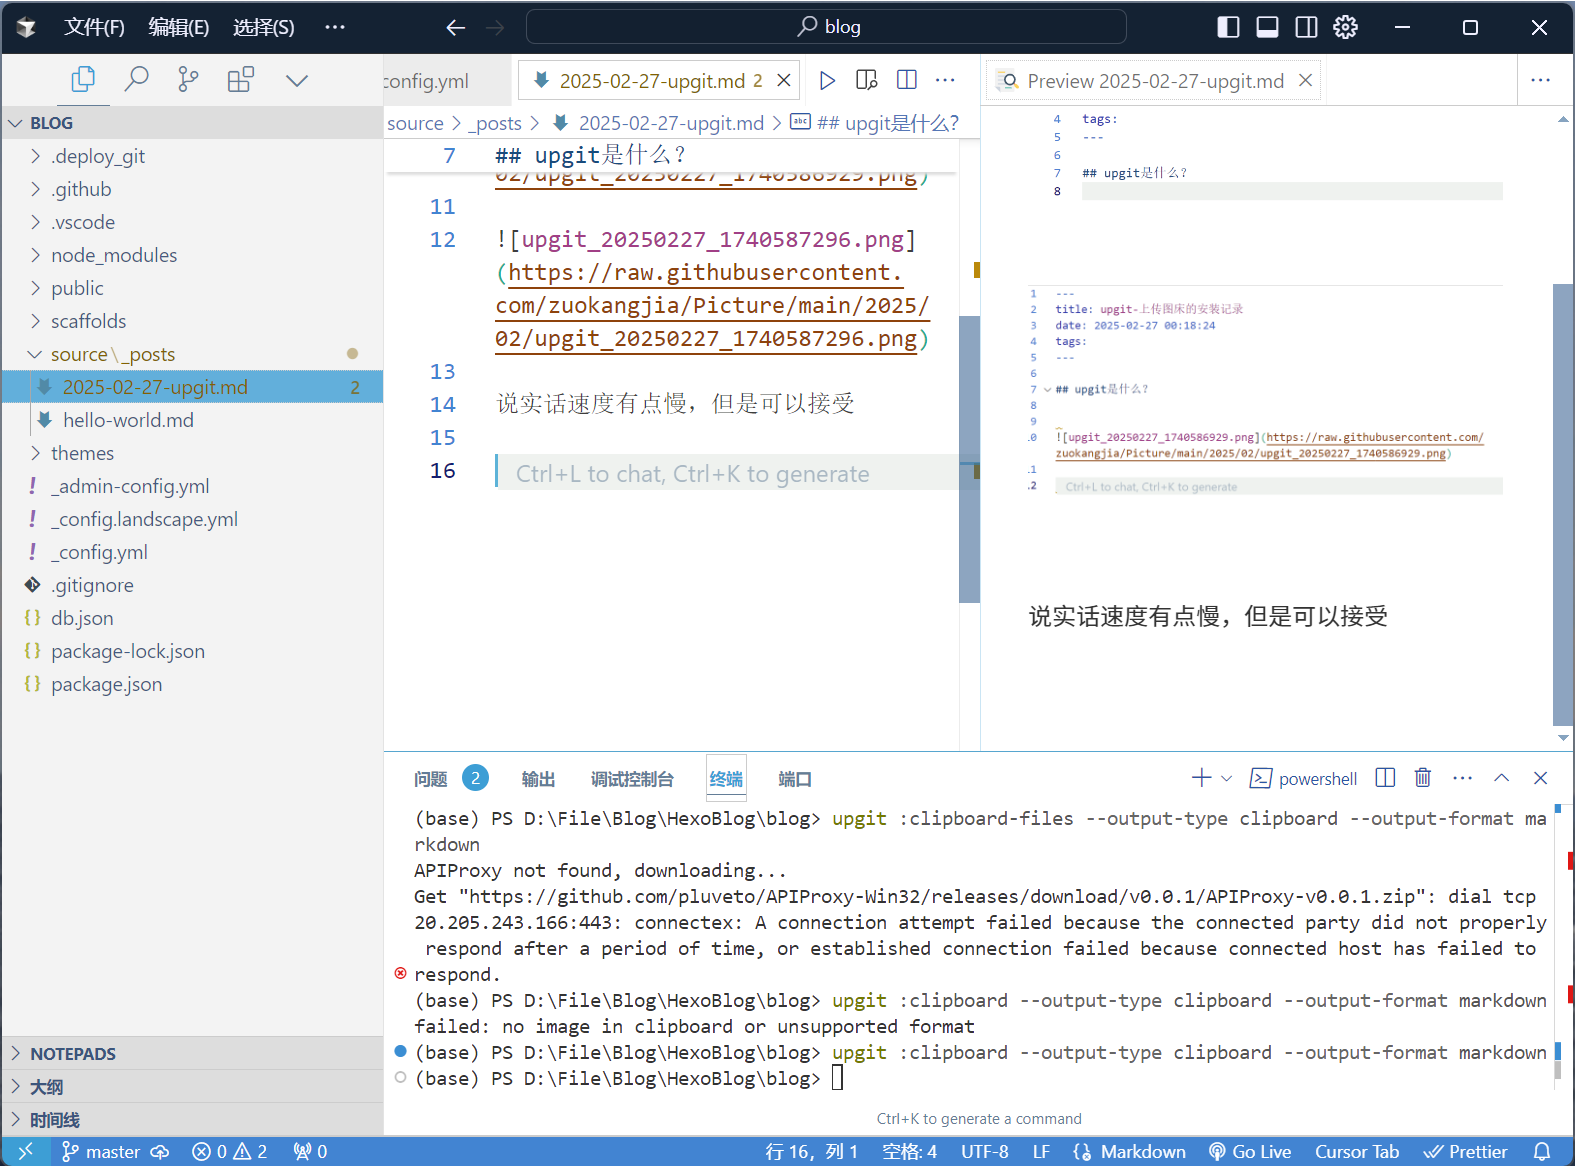Go back with the navigation arrow

click(456, 27)
